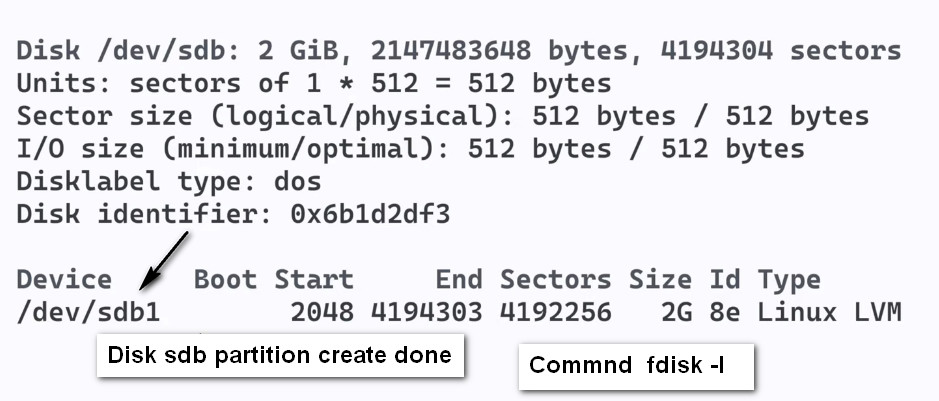Click the "Disklabel type: dos" line
This screenshot has height=401, width=939.
(169, 181)
